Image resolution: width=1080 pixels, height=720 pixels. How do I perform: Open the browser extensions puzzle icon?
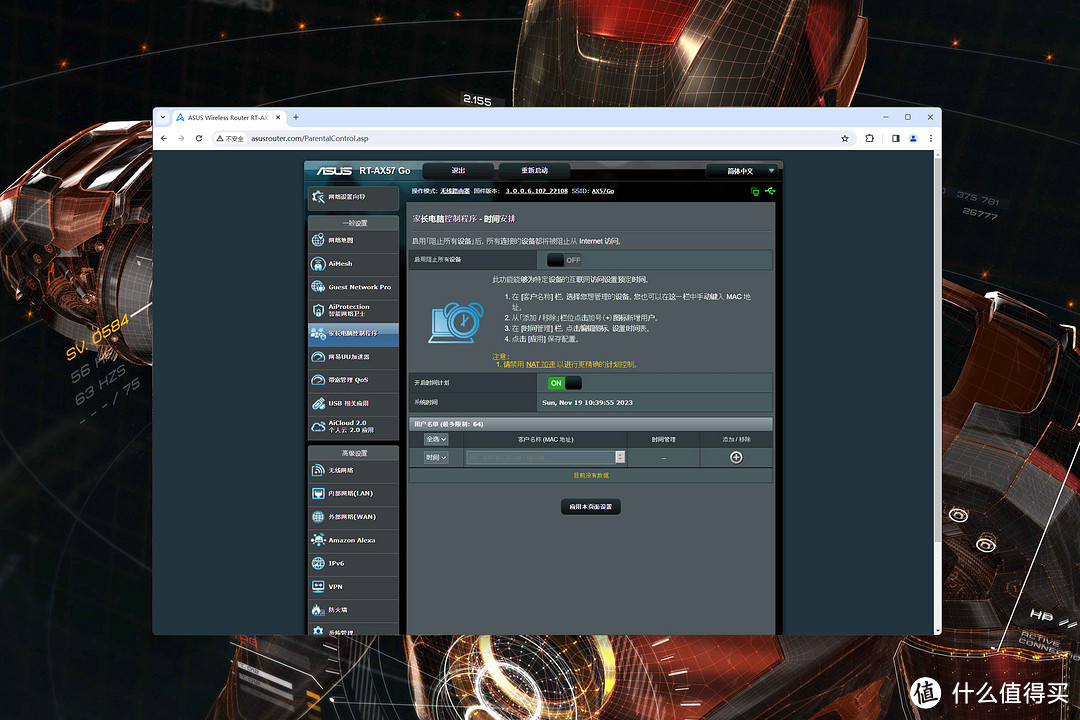tap(870, 138)
